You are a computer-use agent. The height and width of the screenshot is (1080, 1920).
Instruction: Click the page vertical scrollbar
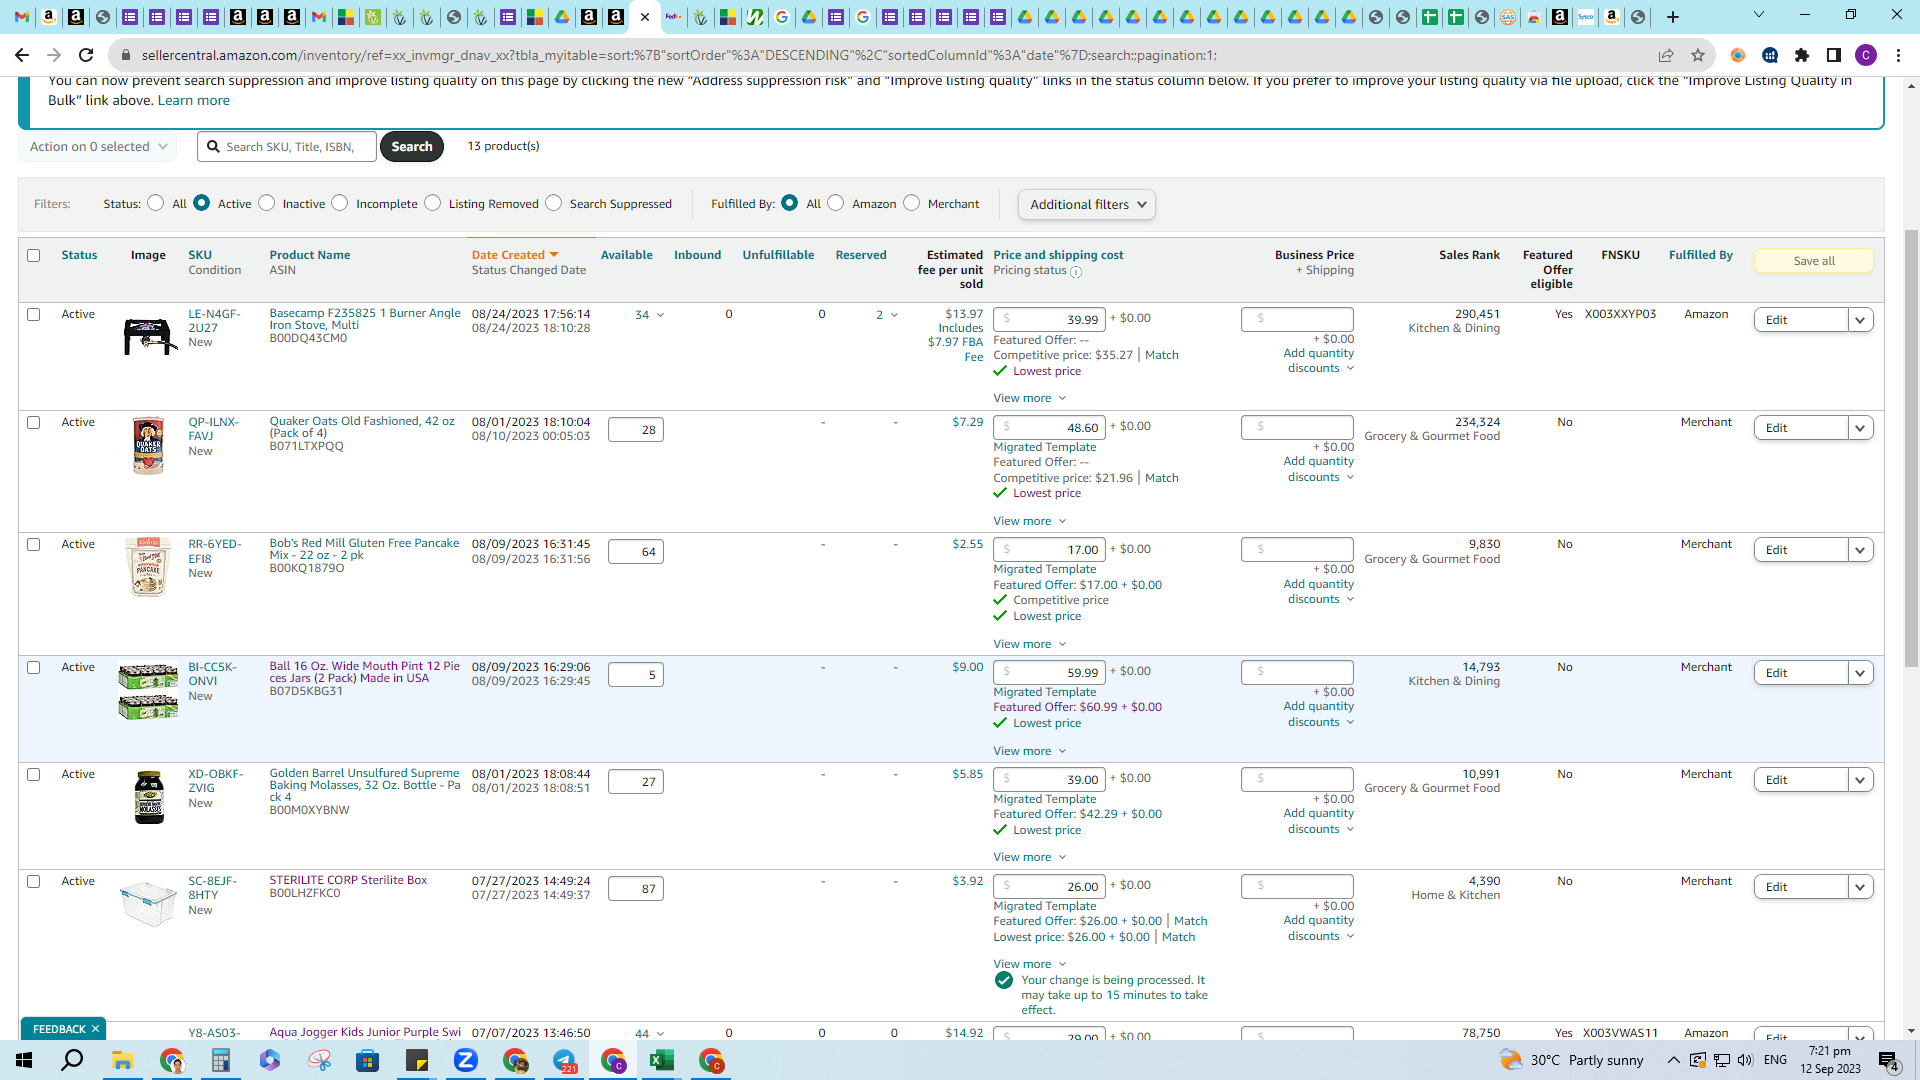click(1911, 448)
